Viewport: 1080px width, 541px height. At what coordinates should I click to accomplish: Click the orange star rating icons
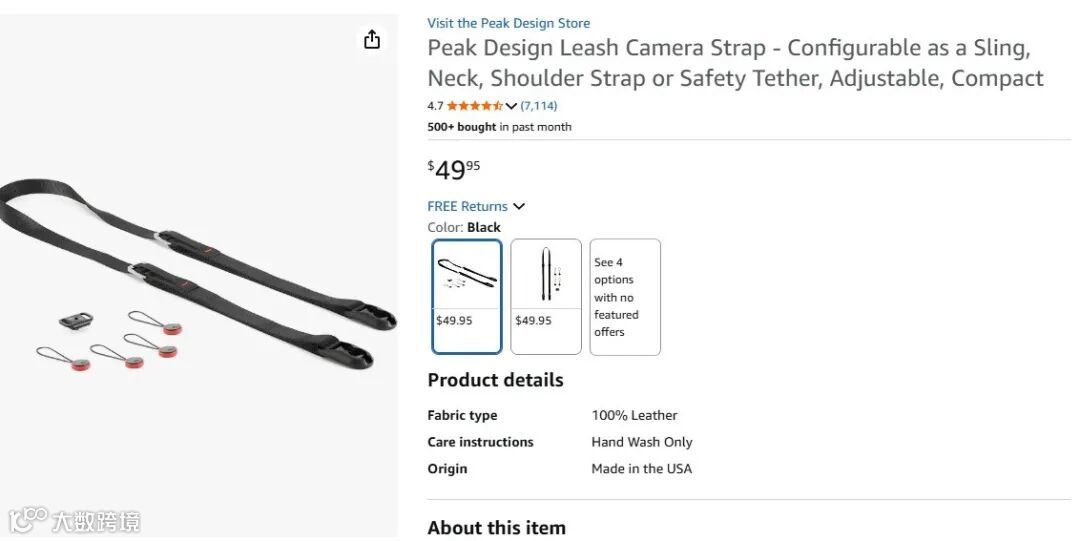click(x=474, y=106)
